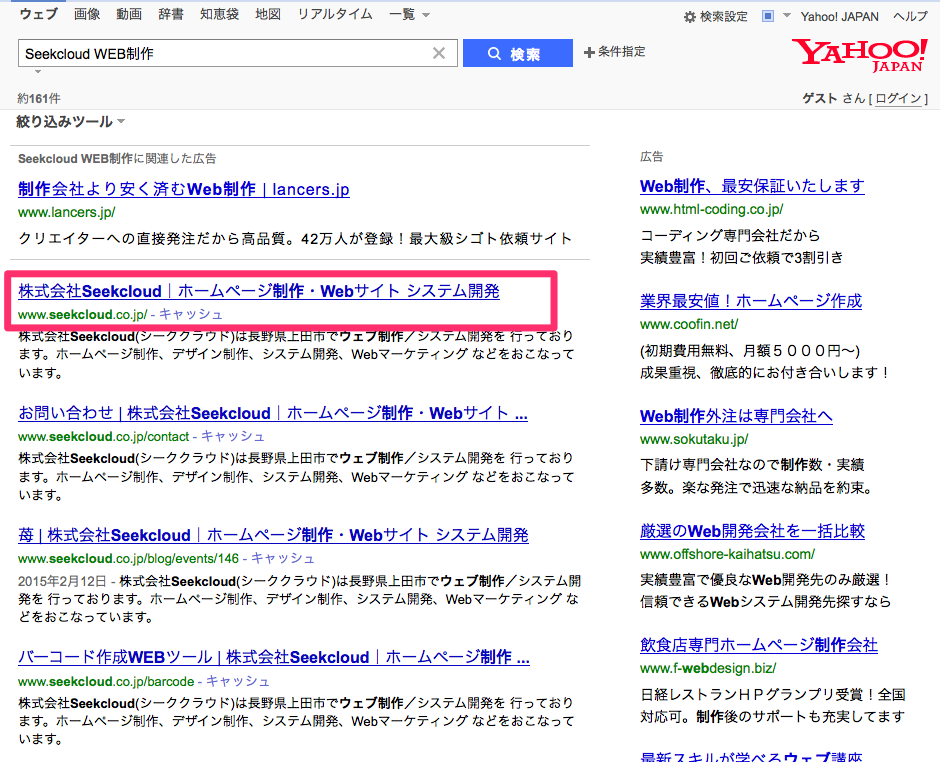Switch to the 辞書 dictionary tab
Screen dimensions: 940x762
pos(171,14)
